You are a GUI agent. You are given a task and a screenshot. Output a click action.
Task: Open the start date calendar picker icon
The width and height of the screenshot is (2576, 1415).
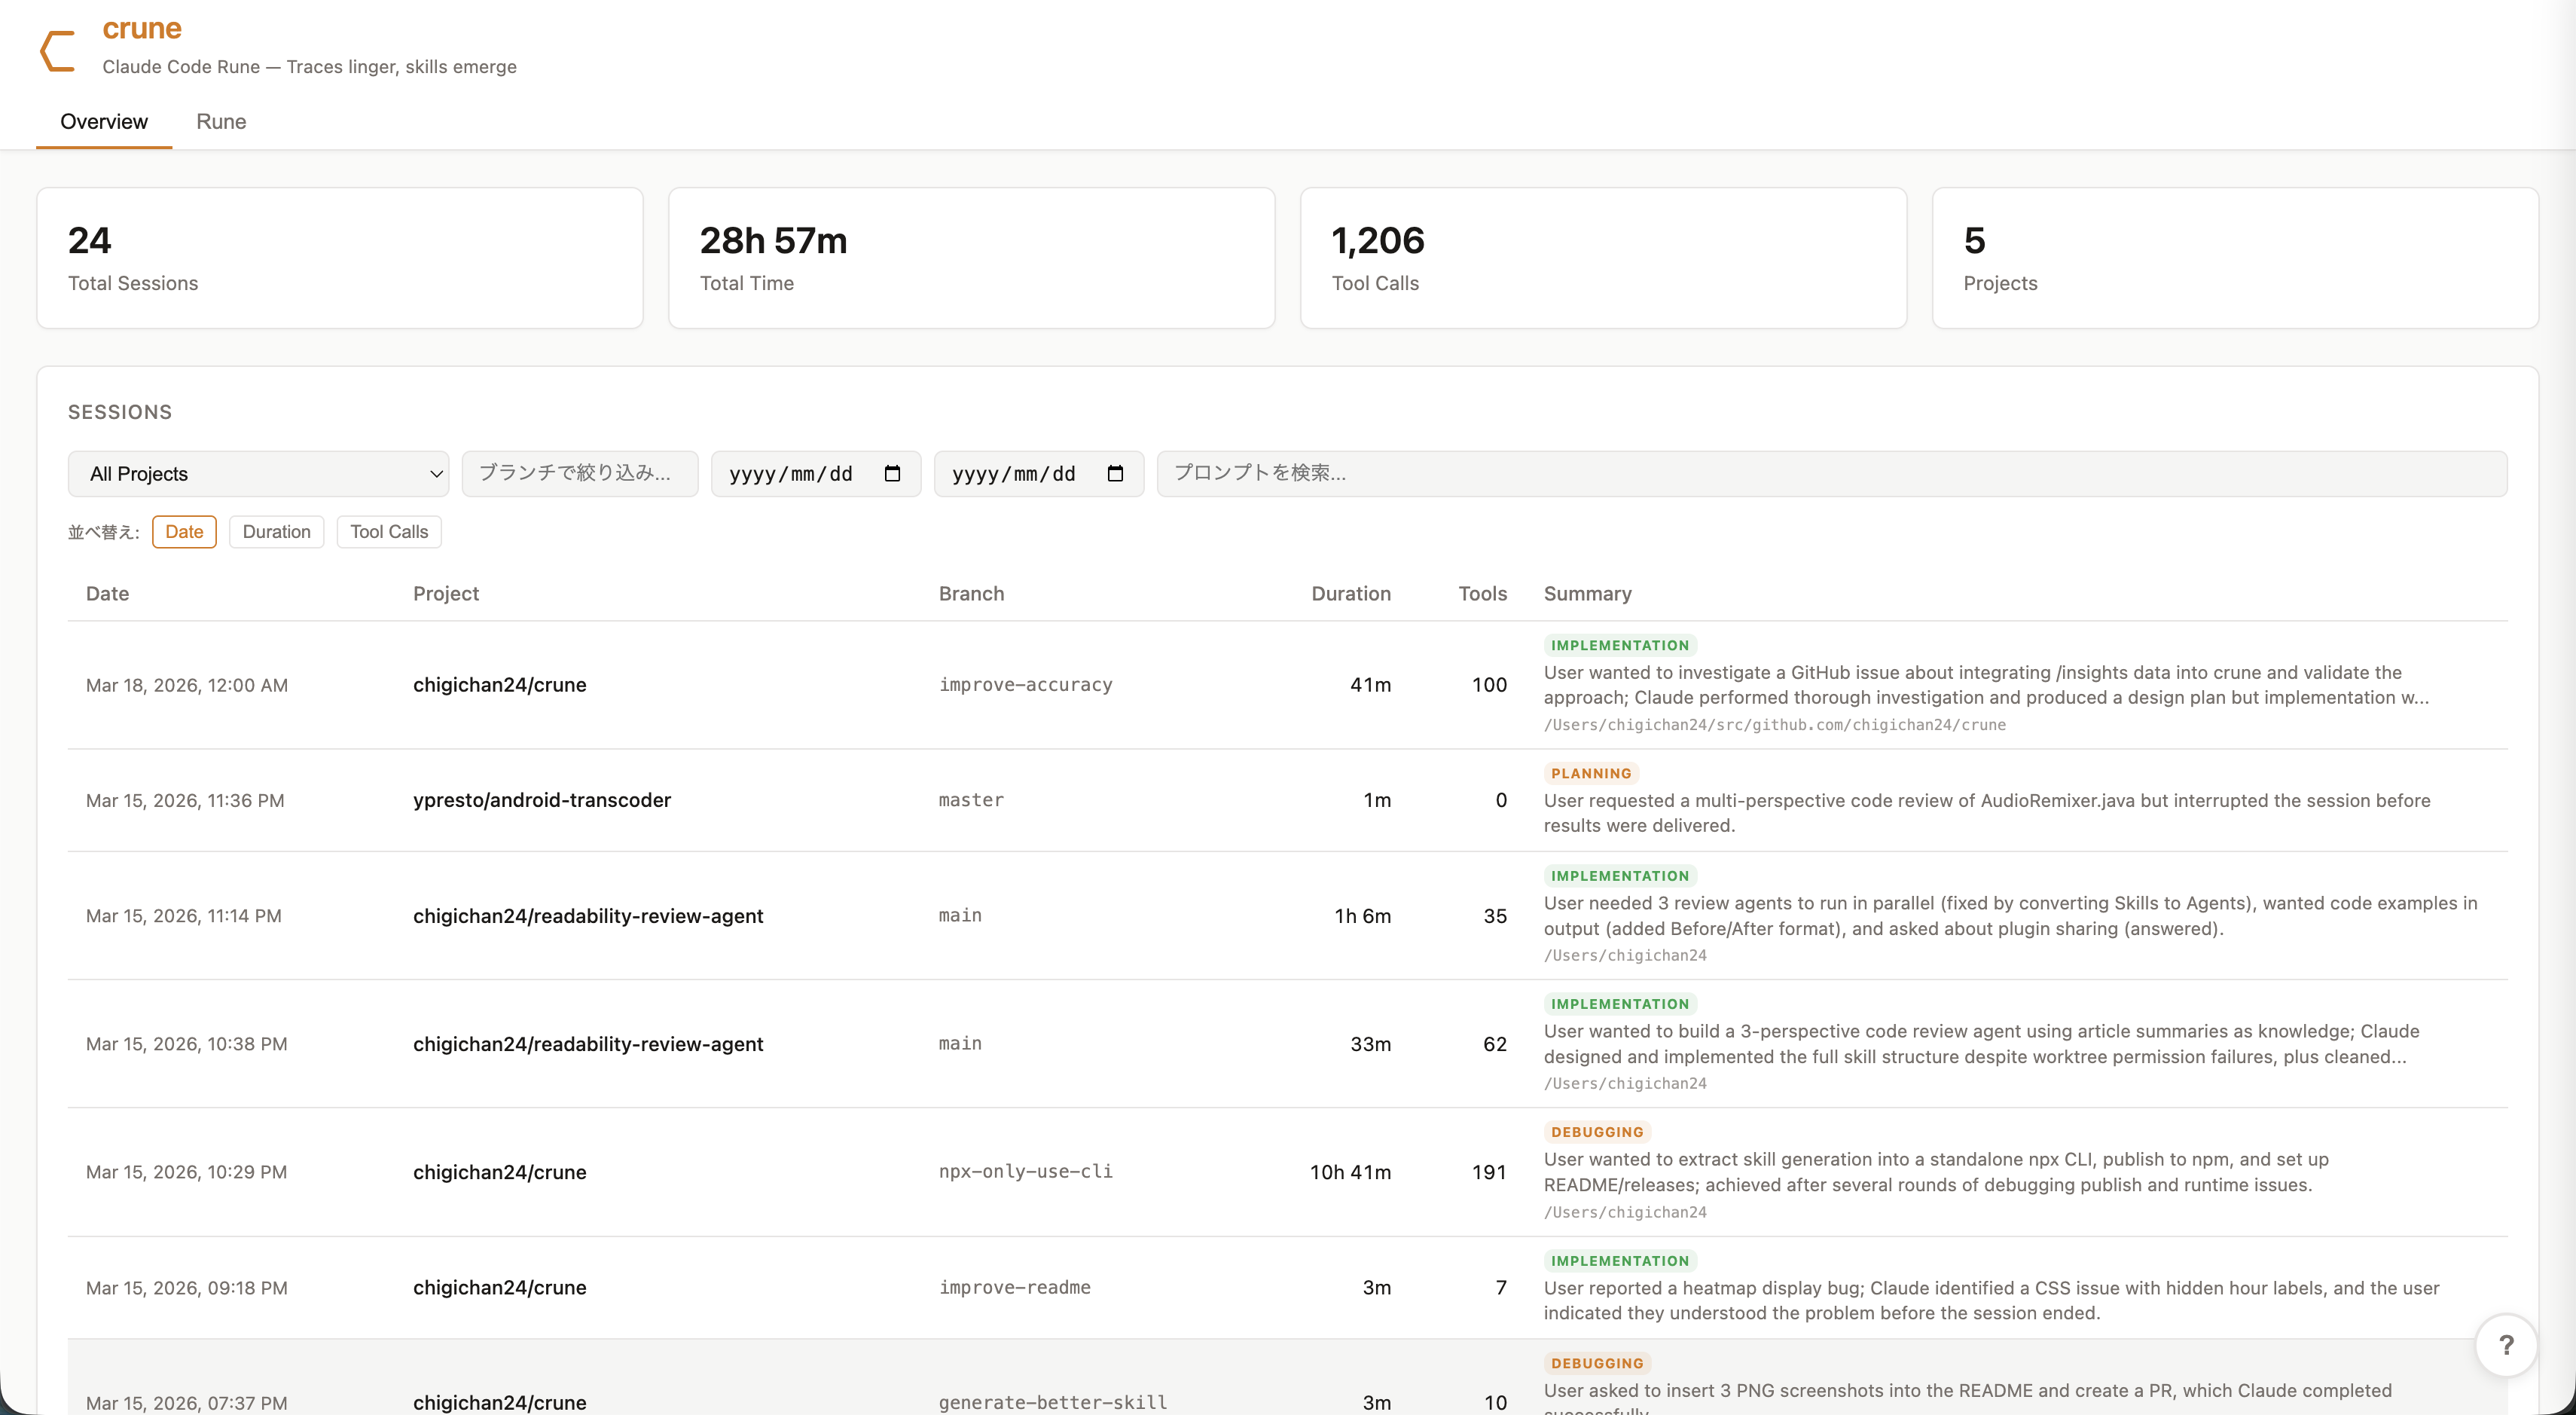point(893,473)
